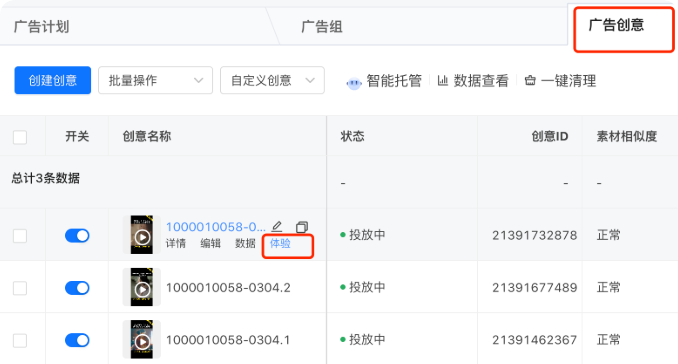Switch to the 广告计划 tab
The width and height of the screenshot is (678, 364).
point(42,27)
